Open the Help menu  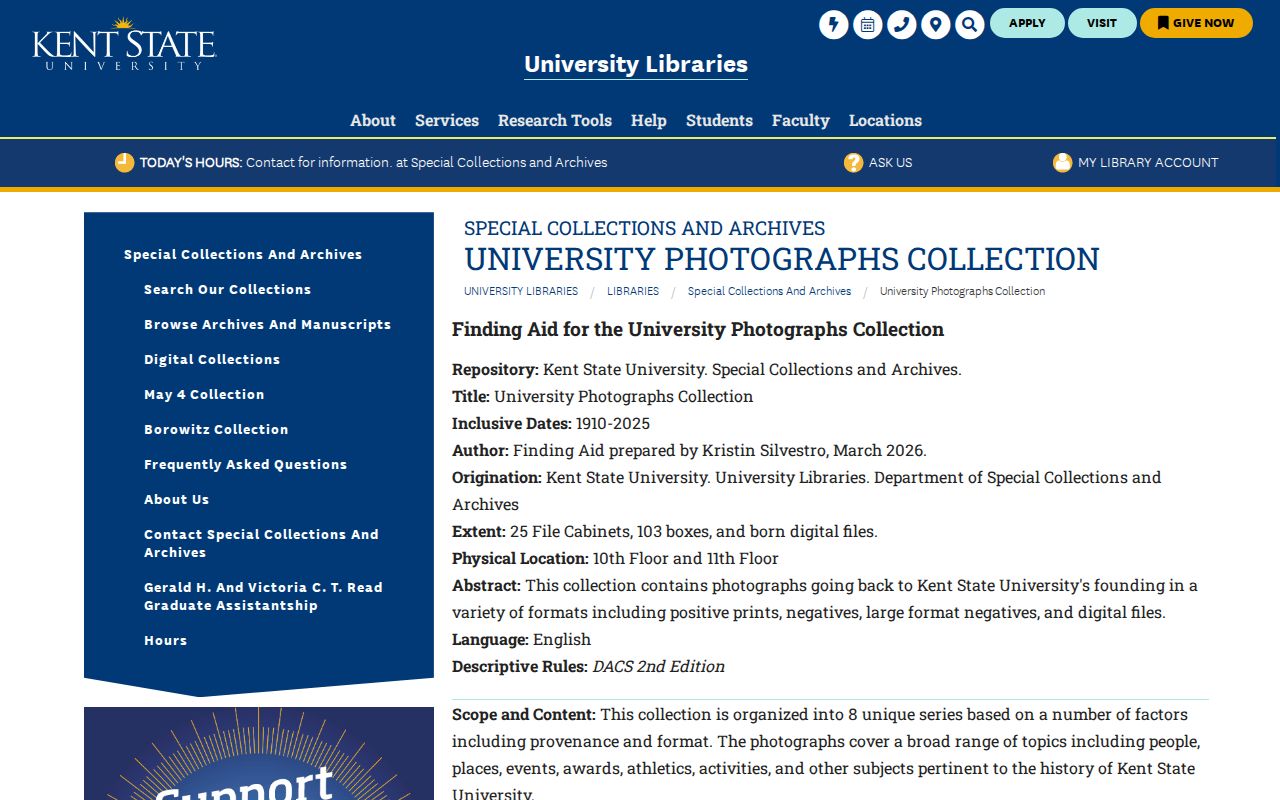(649, 120)
